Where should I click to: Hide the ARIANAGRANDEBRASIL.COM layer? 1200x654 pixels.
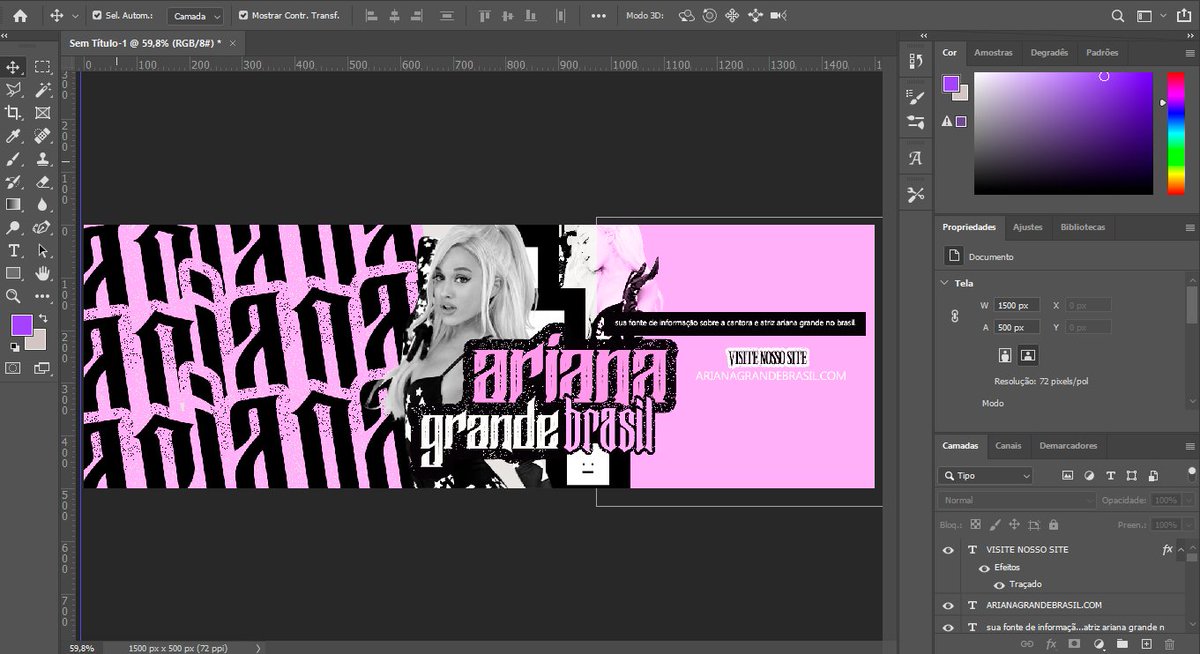(x=948, y=606)
